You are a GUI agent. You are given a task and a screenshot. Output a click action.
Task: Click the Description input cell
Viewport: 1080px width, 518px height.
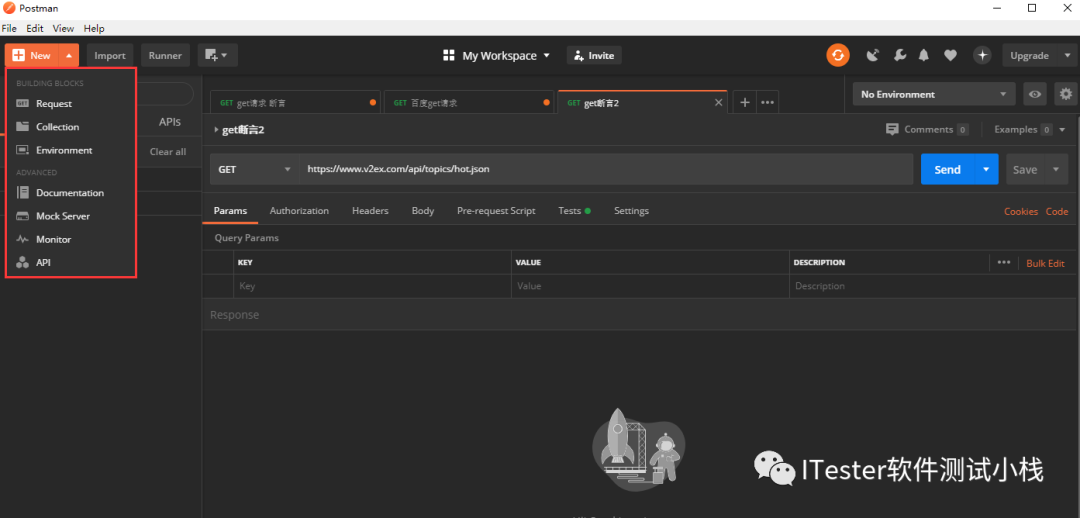[934, 286]
